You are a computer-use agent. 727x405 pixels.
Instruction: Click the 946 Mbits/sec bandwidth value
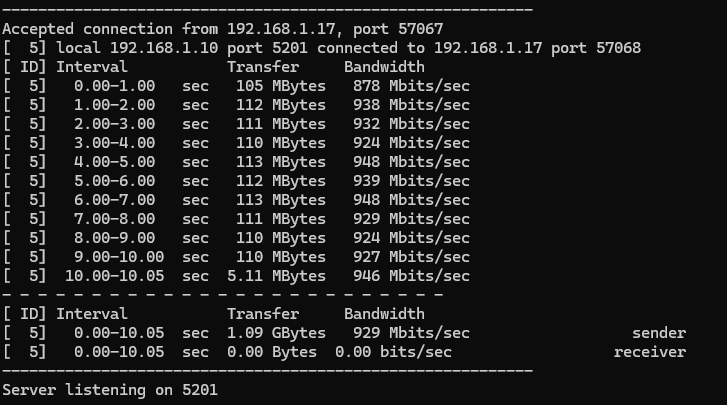[411, 276]
